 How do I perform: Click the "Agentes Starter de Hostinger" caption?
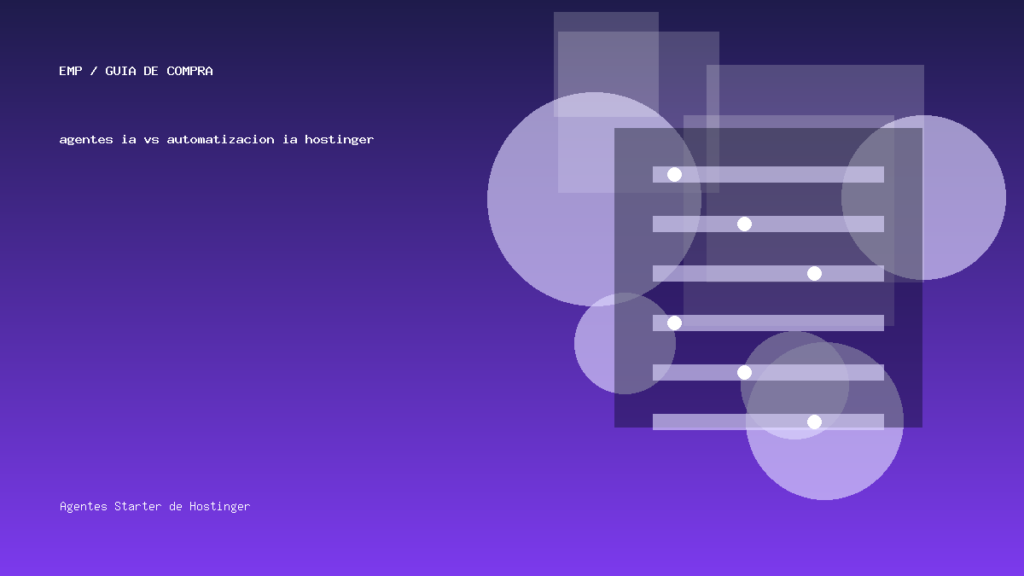pos(155,506)
